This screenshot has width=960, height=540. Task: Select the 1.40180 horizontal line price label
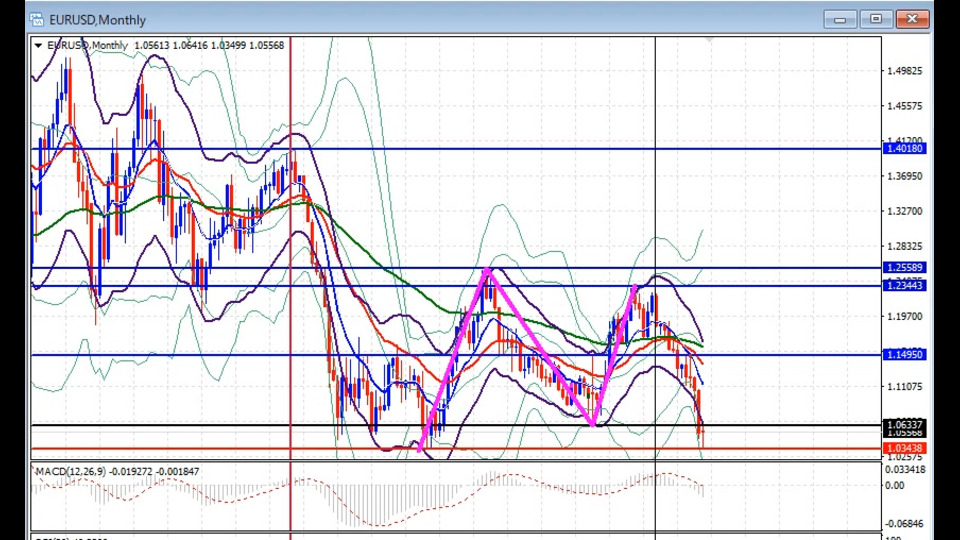(905, 149)
